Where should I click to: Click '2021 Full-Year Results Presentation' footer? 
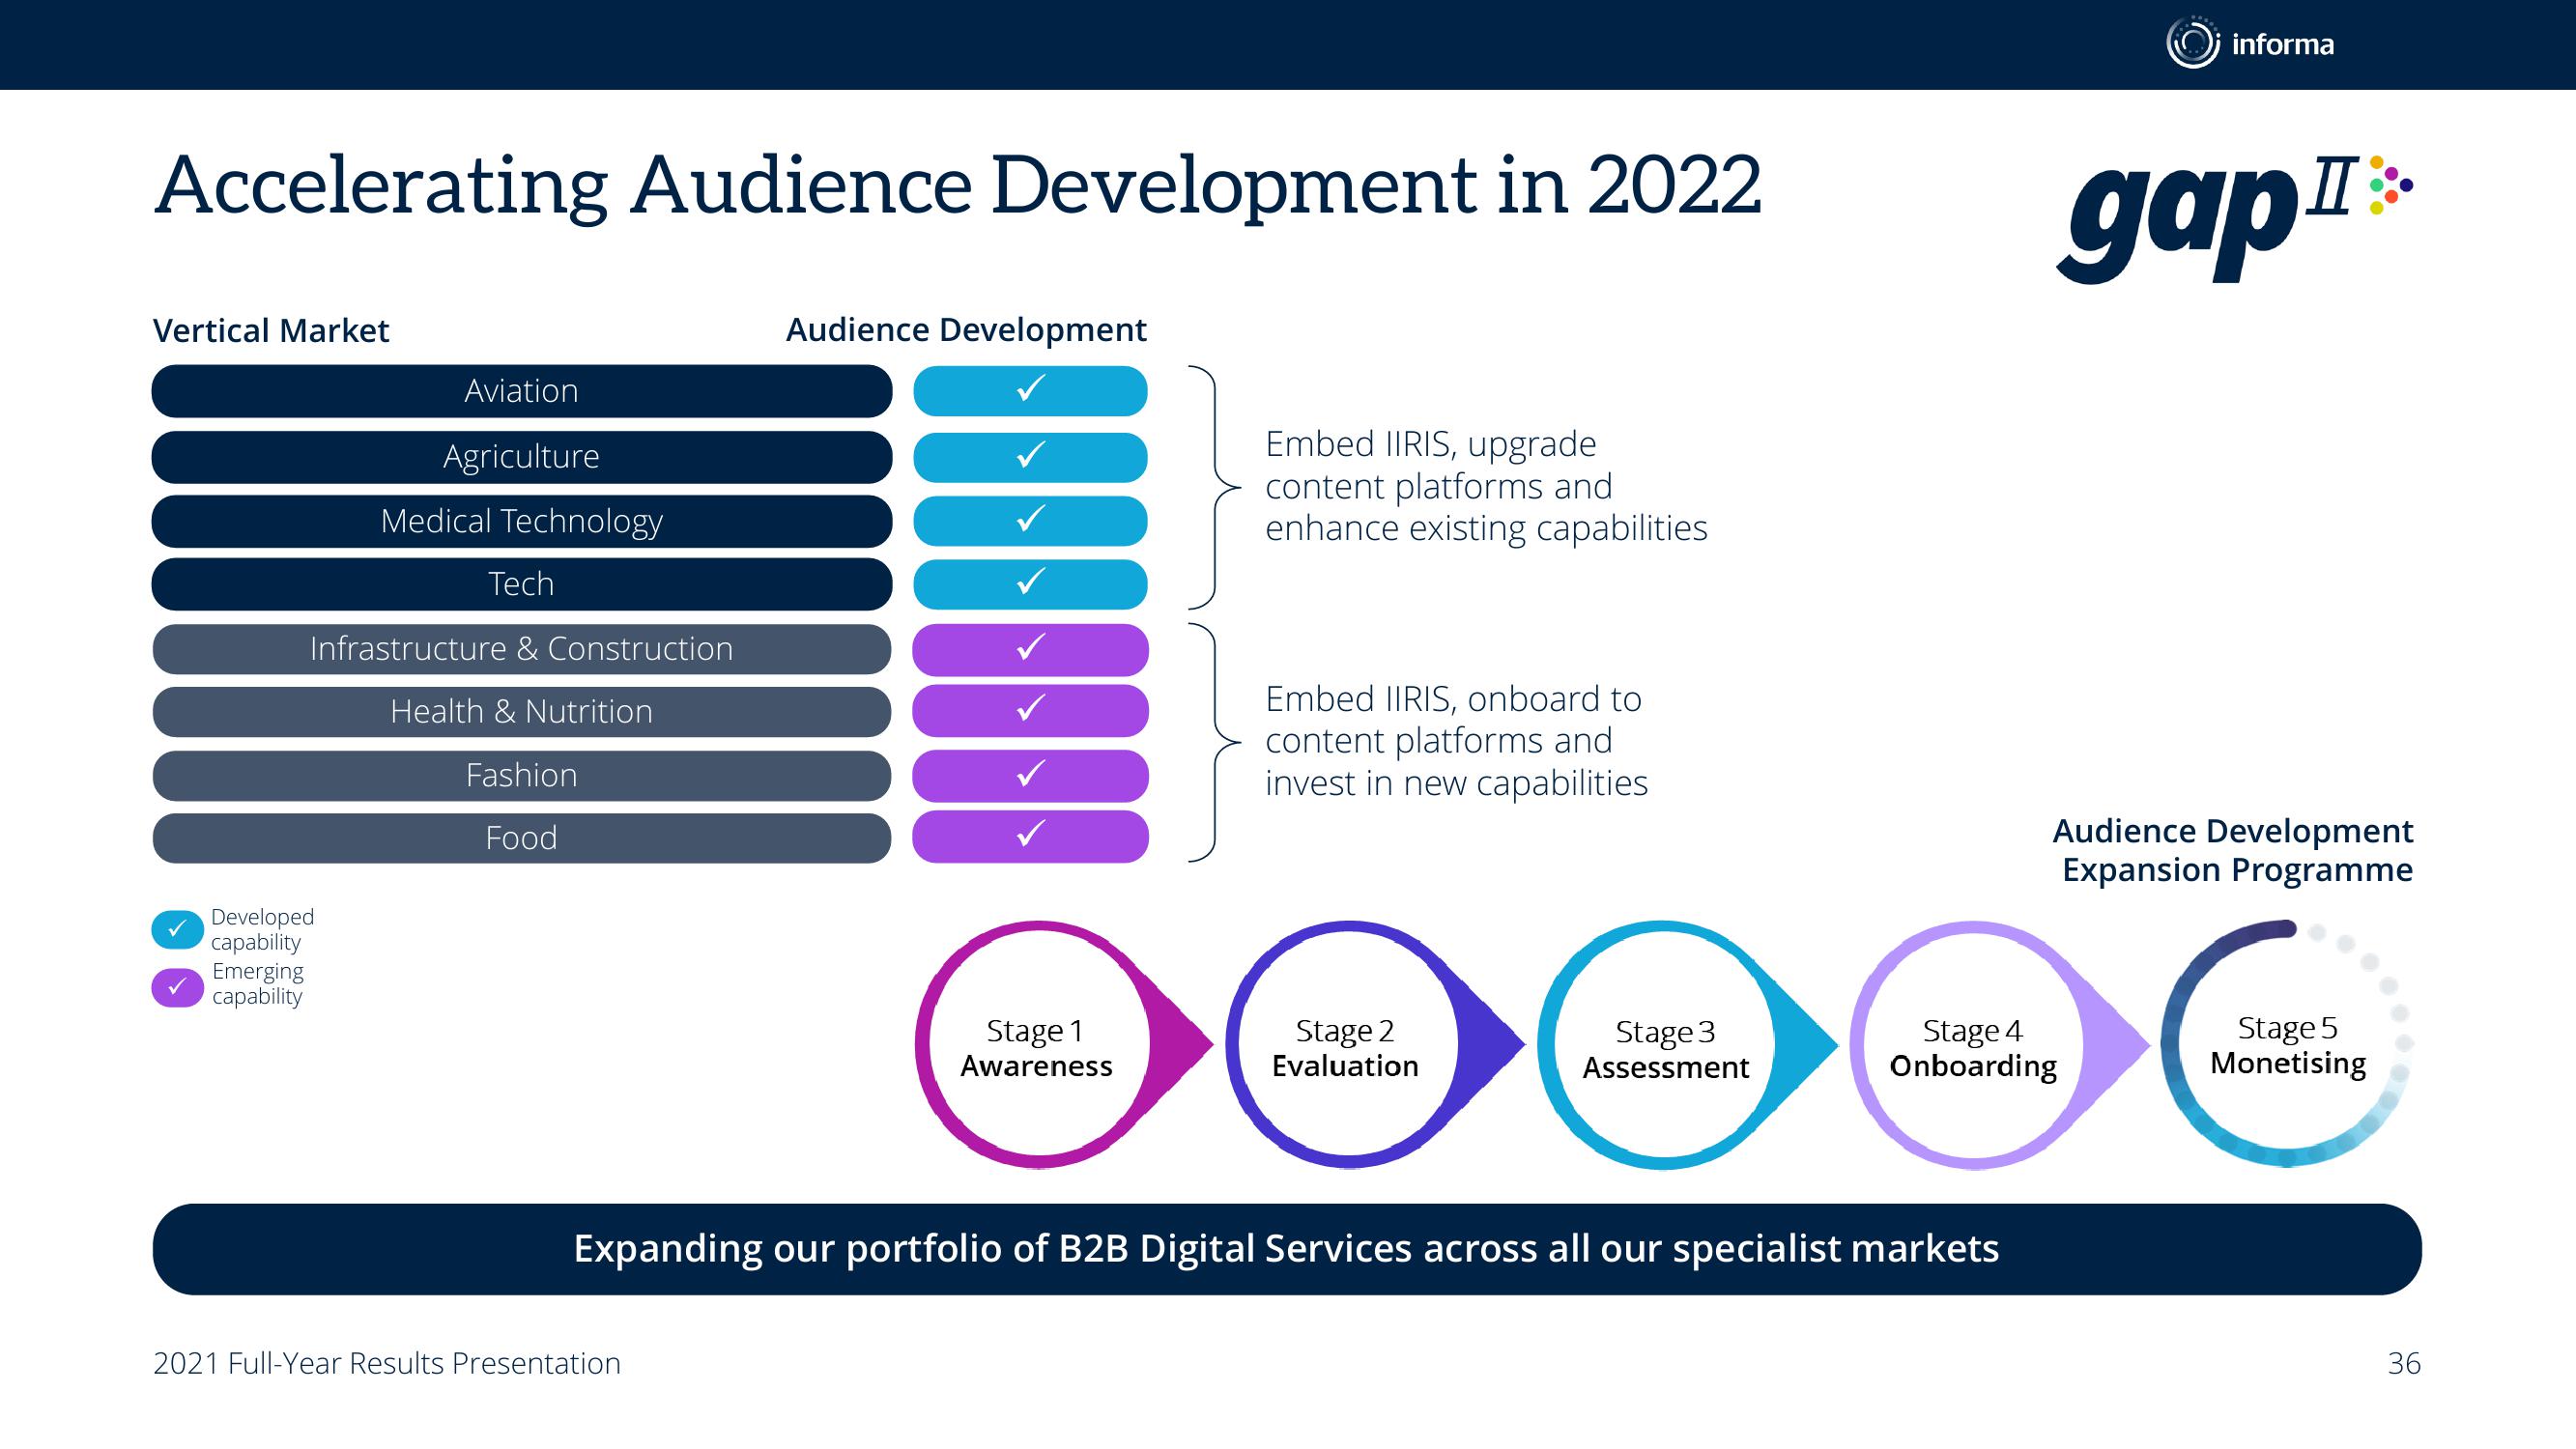[x=387, y=1364]
